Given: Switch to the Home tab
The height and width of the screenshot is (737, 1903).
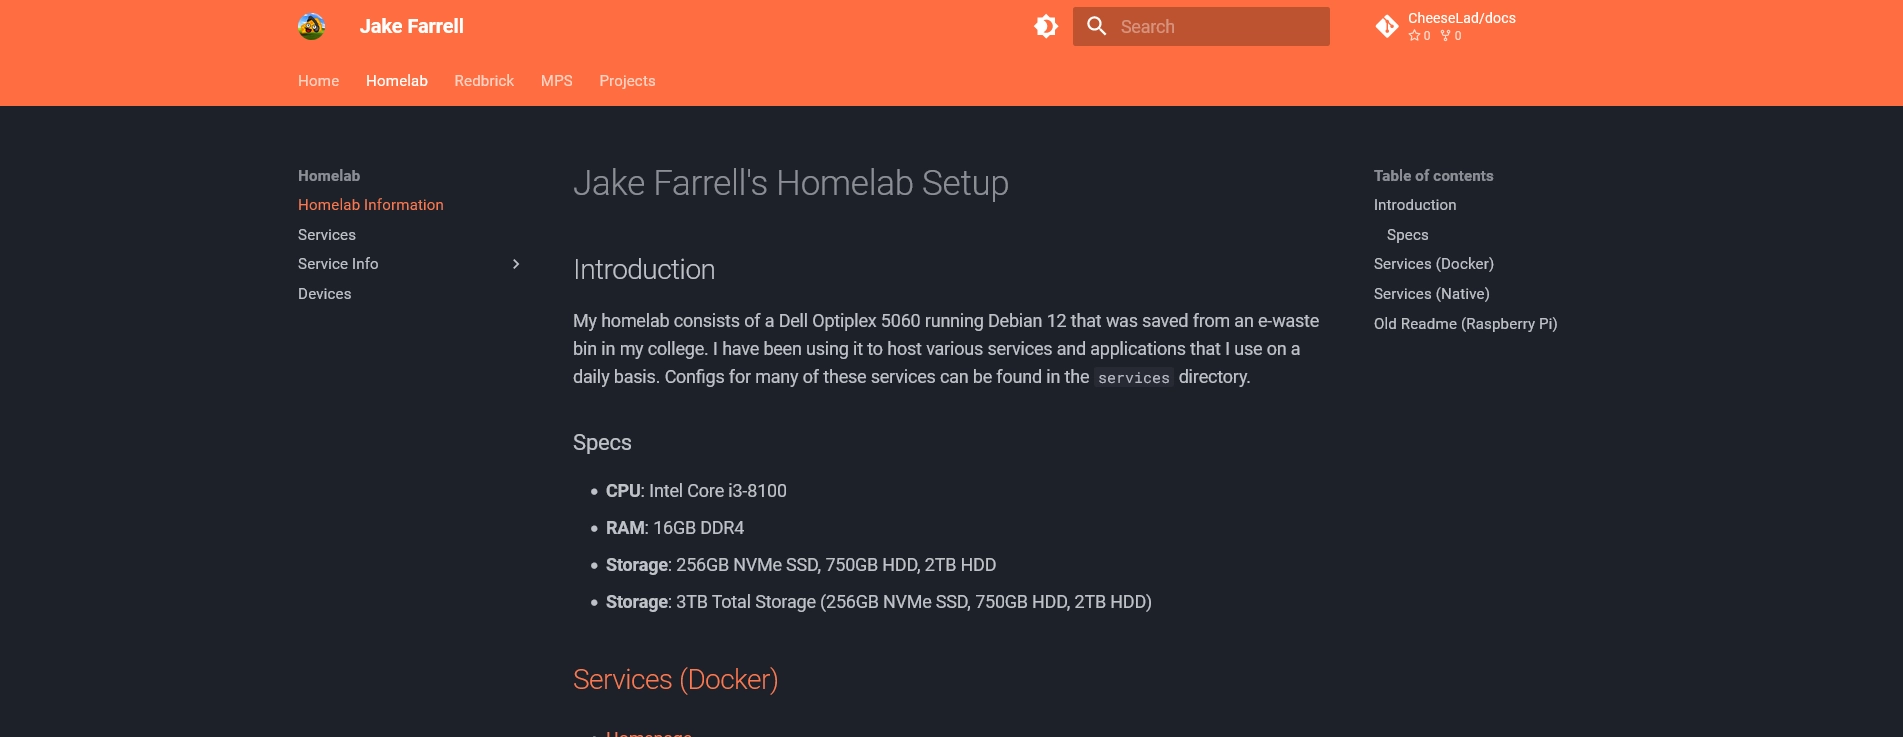Looking at the screenshot, I should point(318,80).
